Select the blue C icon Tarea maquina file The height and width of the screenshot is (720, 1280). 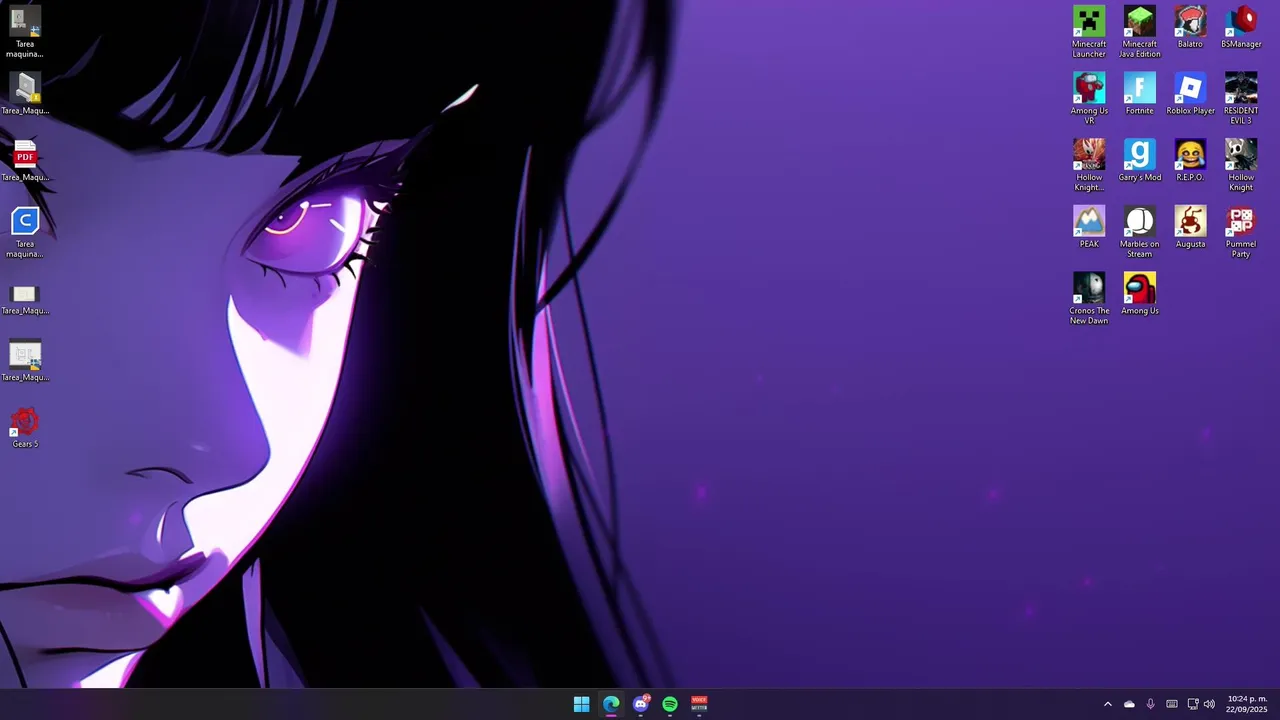pyautogui.click(x=25, y=233)
